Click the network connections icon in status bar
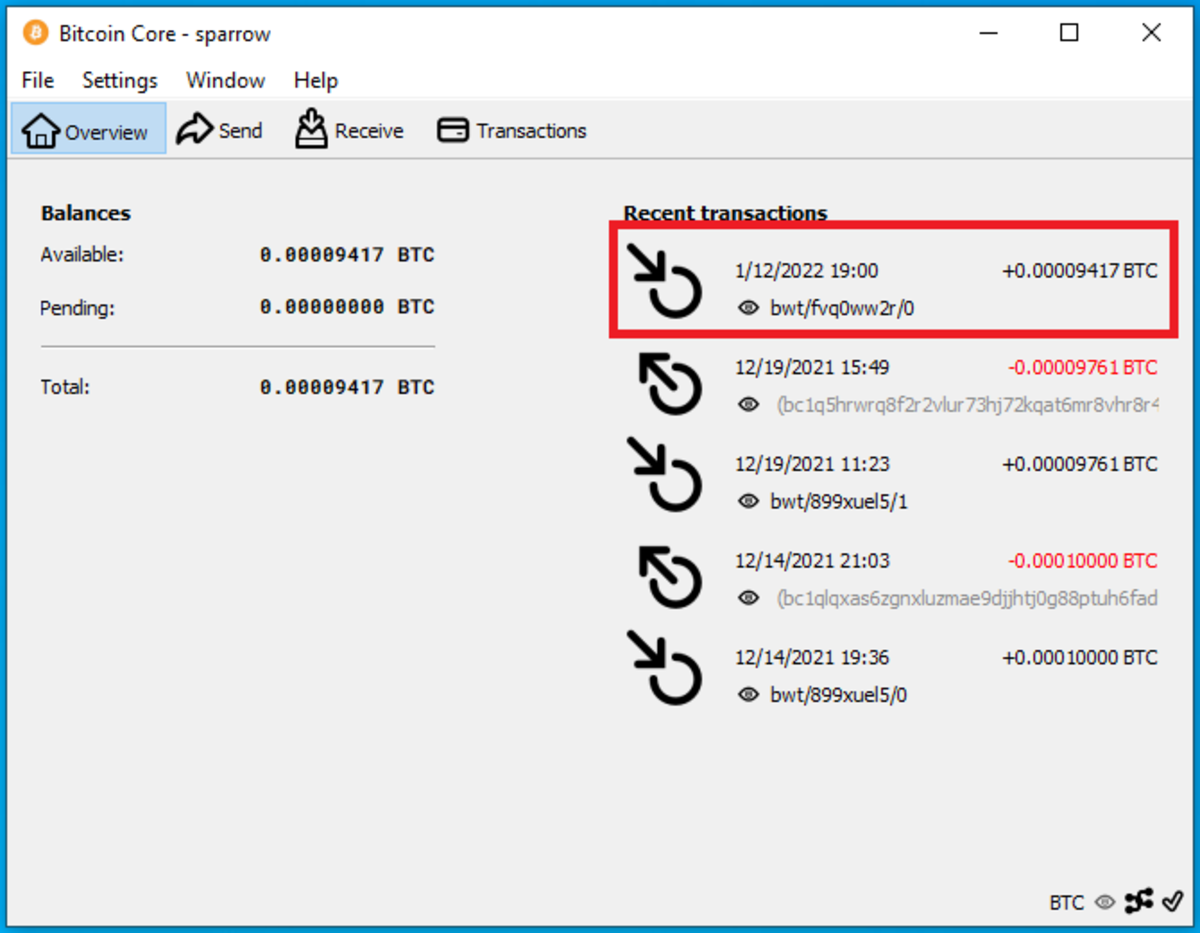The width and height of the screenshot is (1200, 933). (1139, 902)
